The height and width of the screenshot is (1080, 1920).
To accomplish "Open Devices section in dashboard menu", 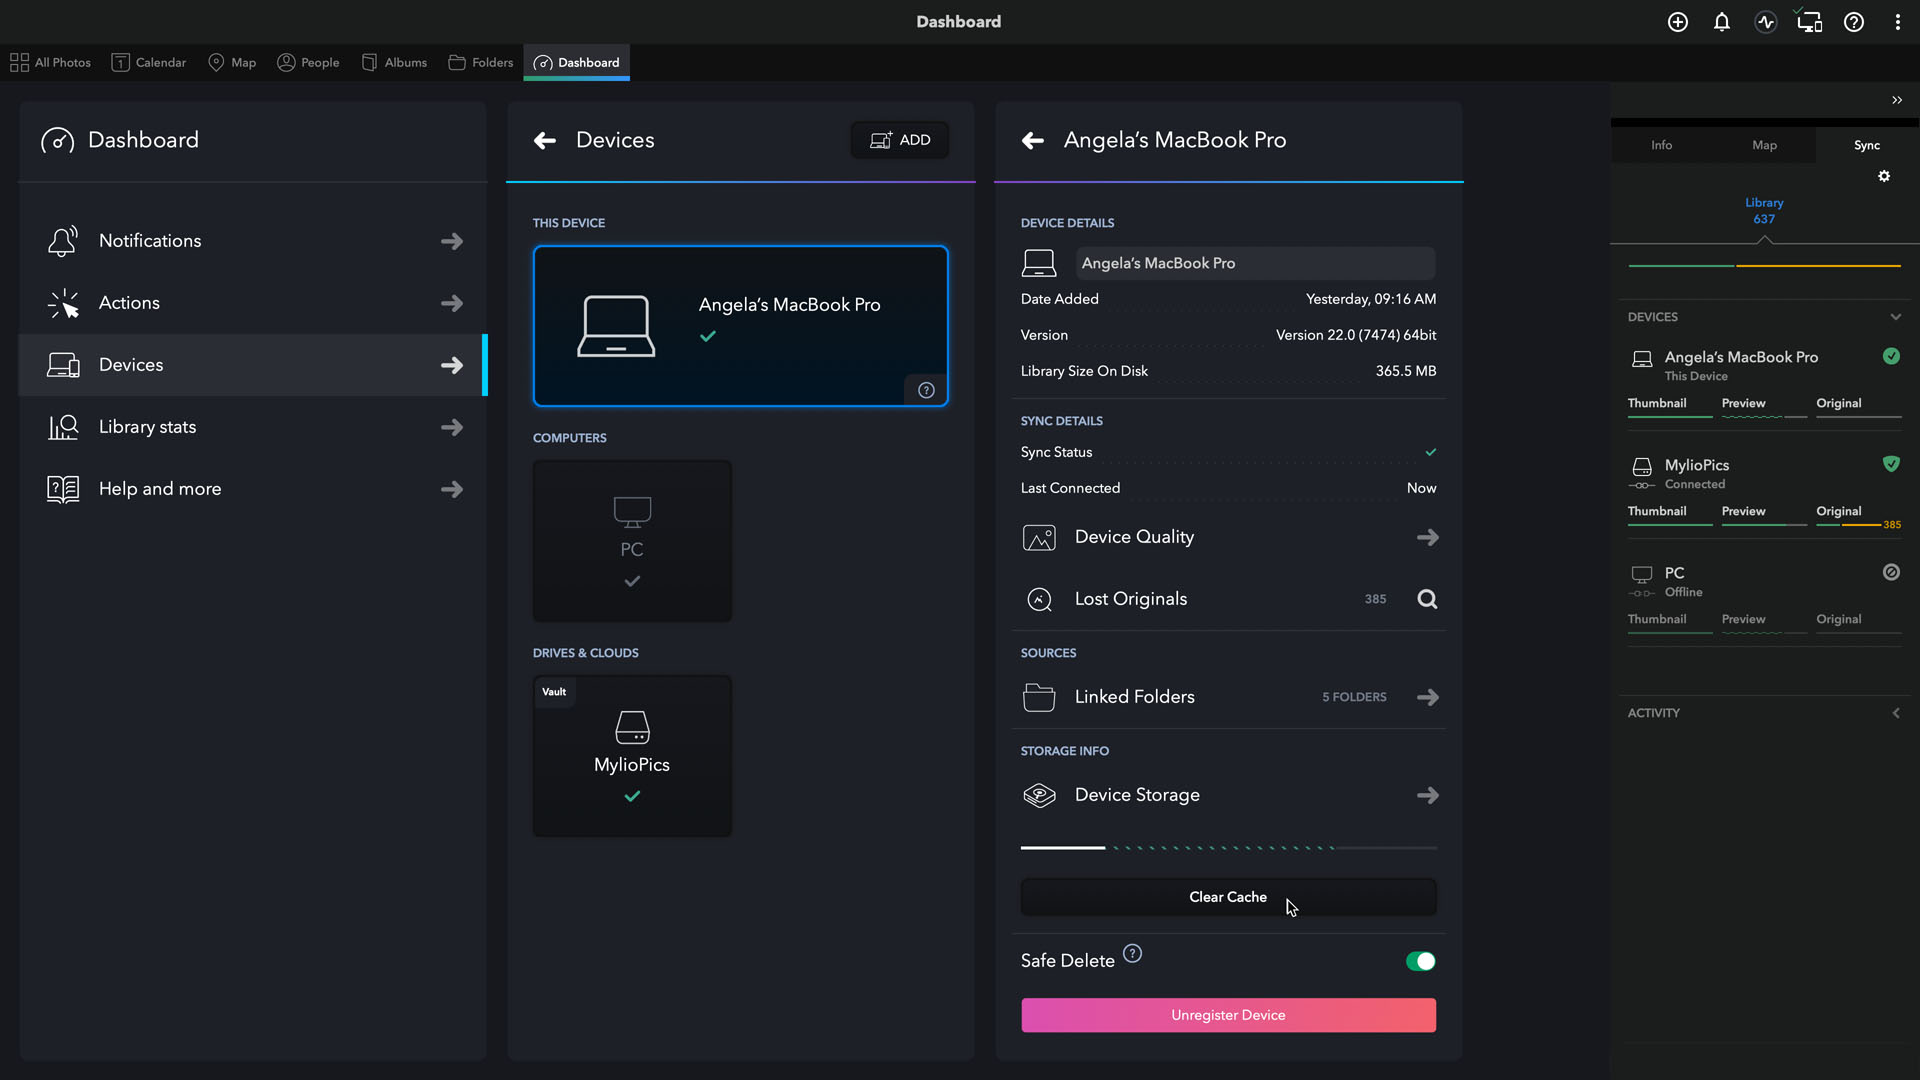I will pos(252,365).
